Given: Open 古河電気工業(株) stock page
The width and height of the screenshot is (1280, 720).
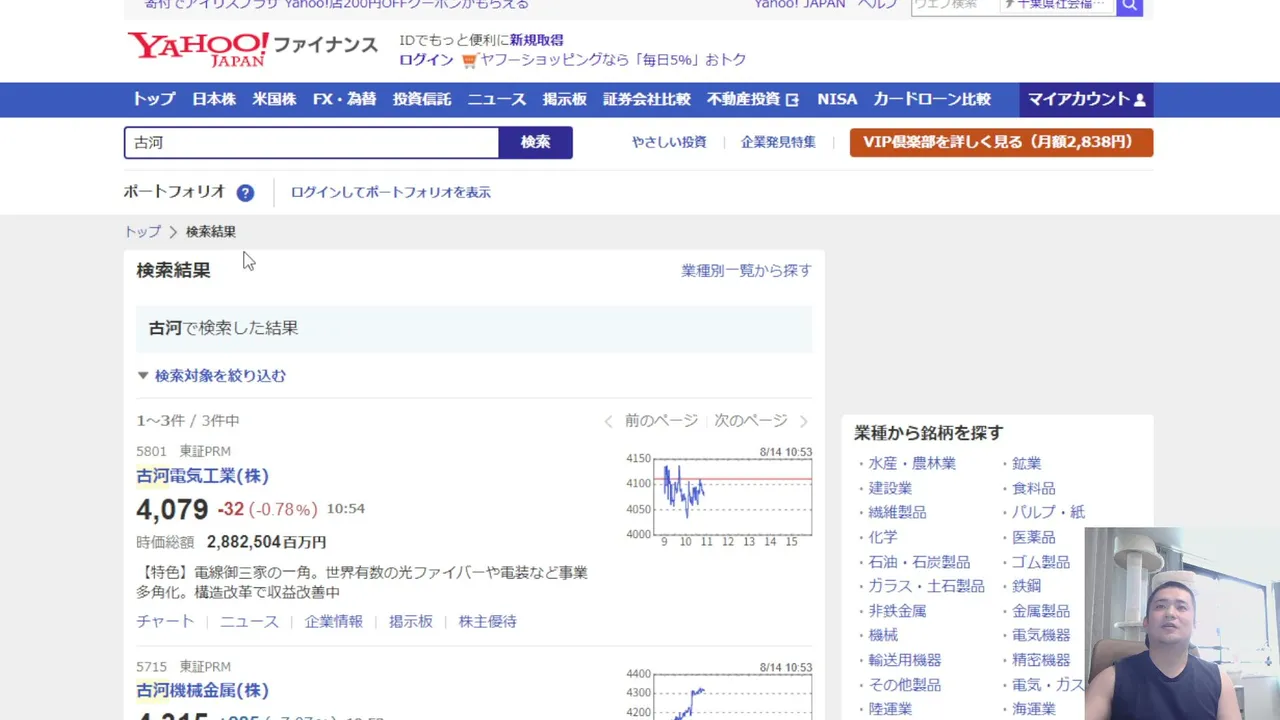Looking at the screenshot, I should pyautogui.click(x=203, y=476).
